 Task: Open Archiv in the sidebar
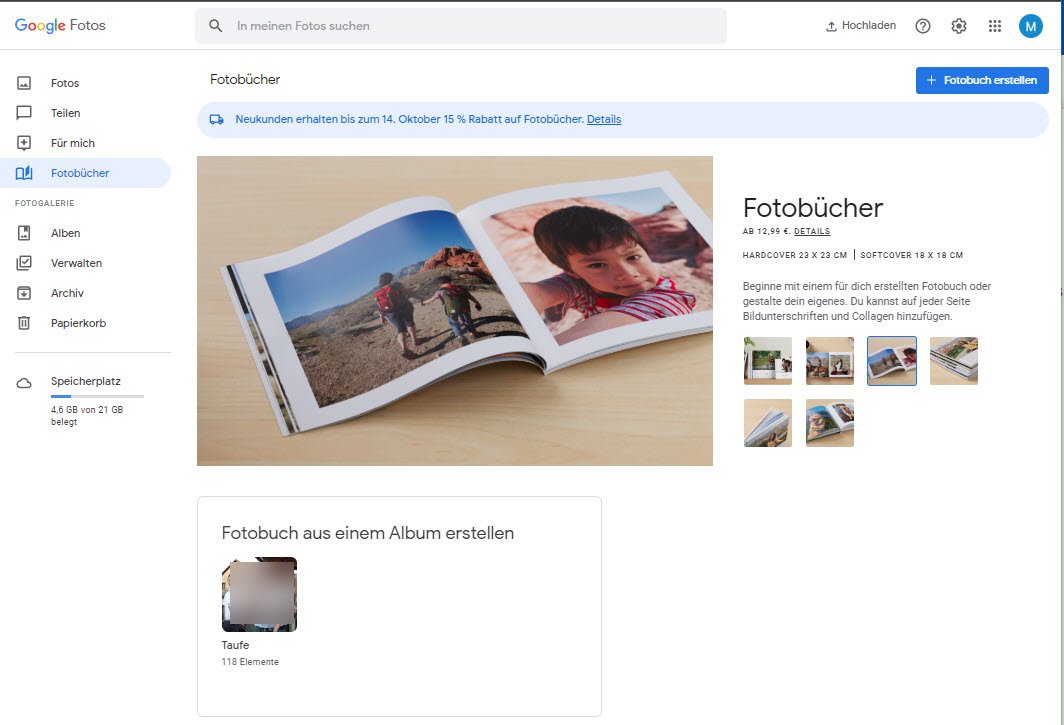coord(86,293)
